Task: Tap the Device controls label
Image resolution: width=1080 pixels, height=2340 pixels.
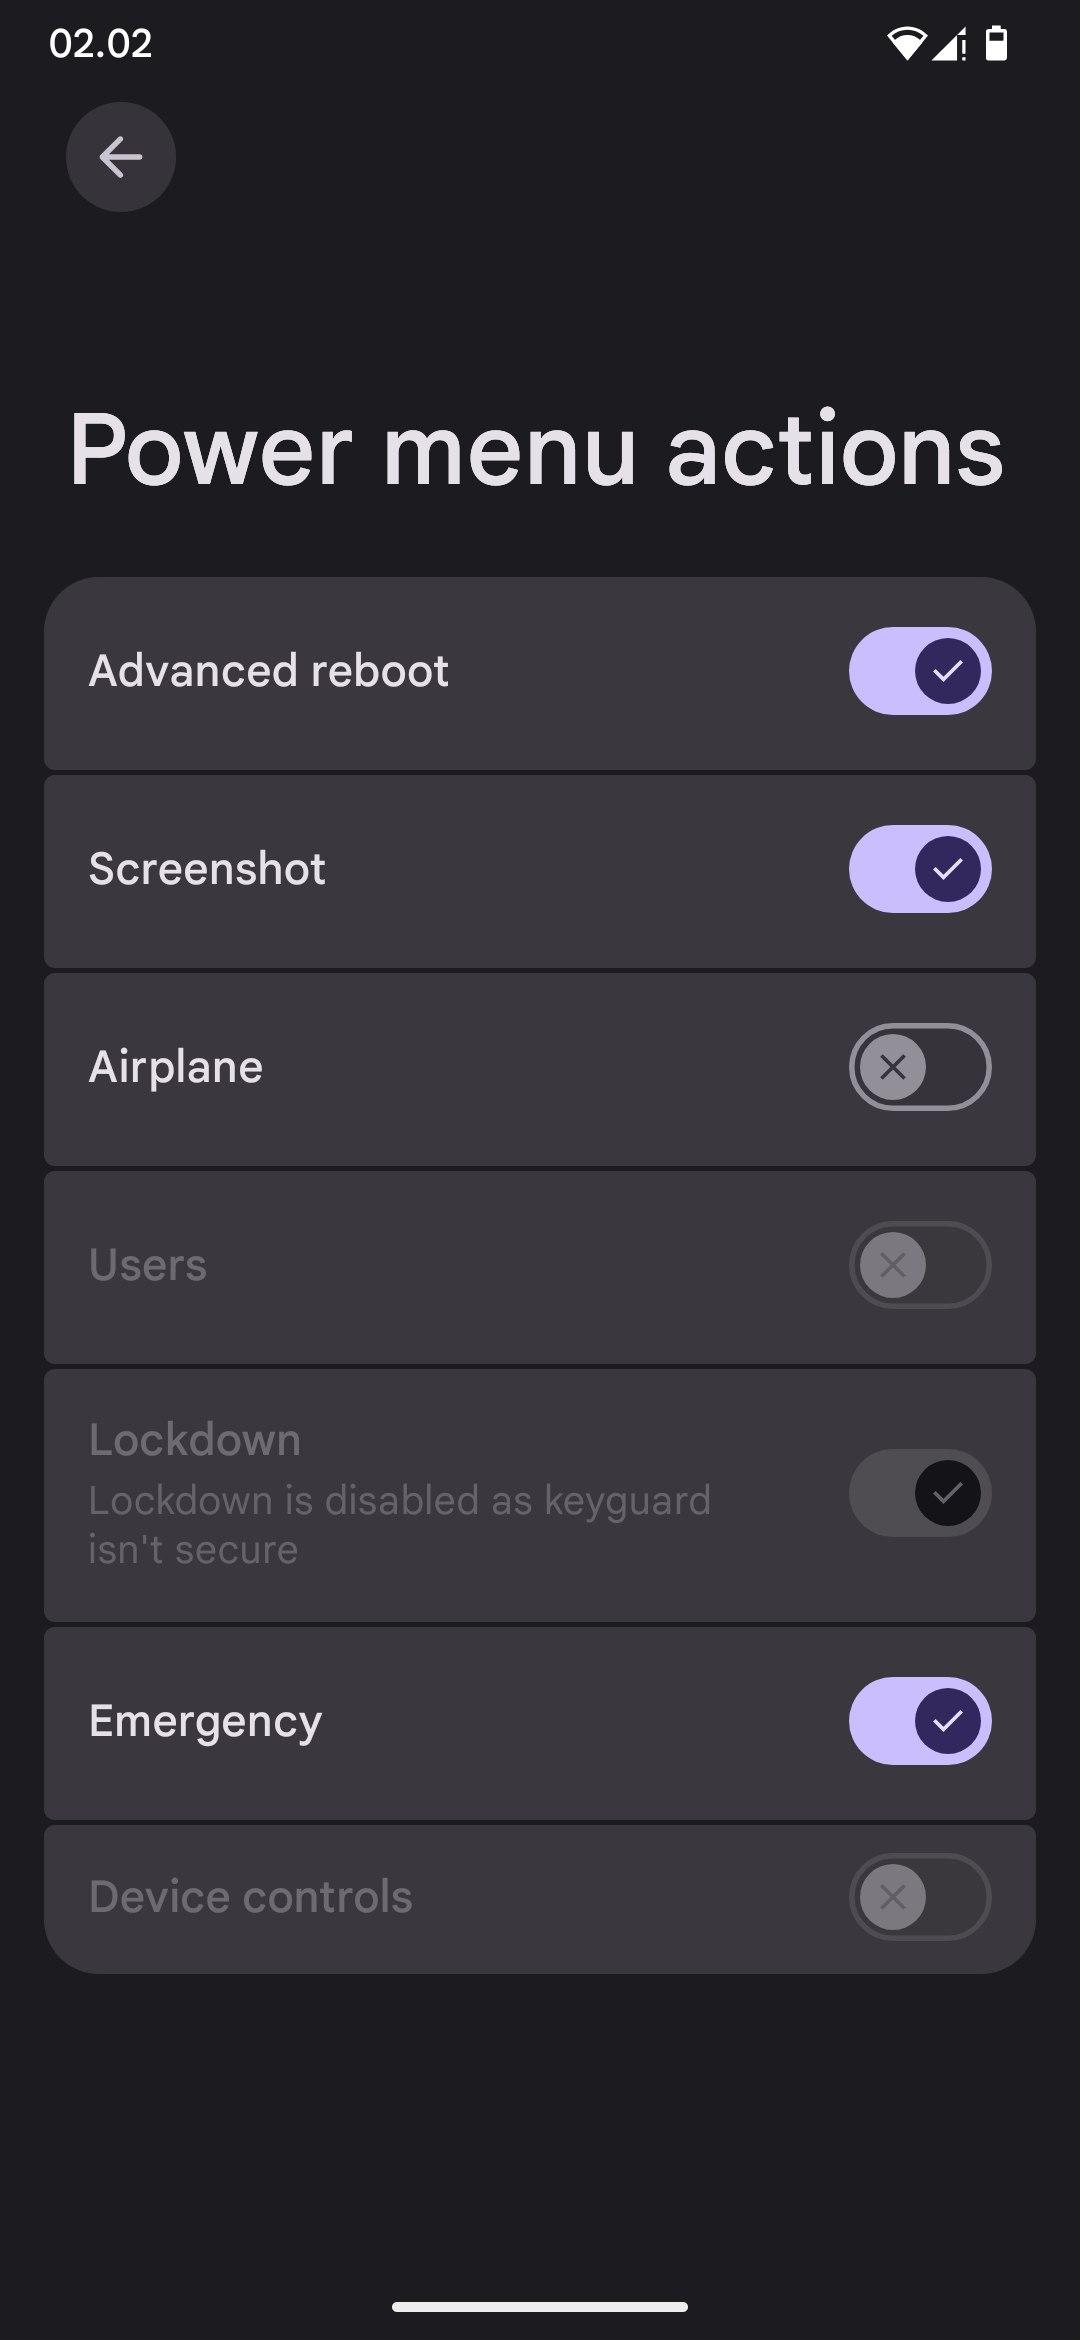Action: point(250,1897)
